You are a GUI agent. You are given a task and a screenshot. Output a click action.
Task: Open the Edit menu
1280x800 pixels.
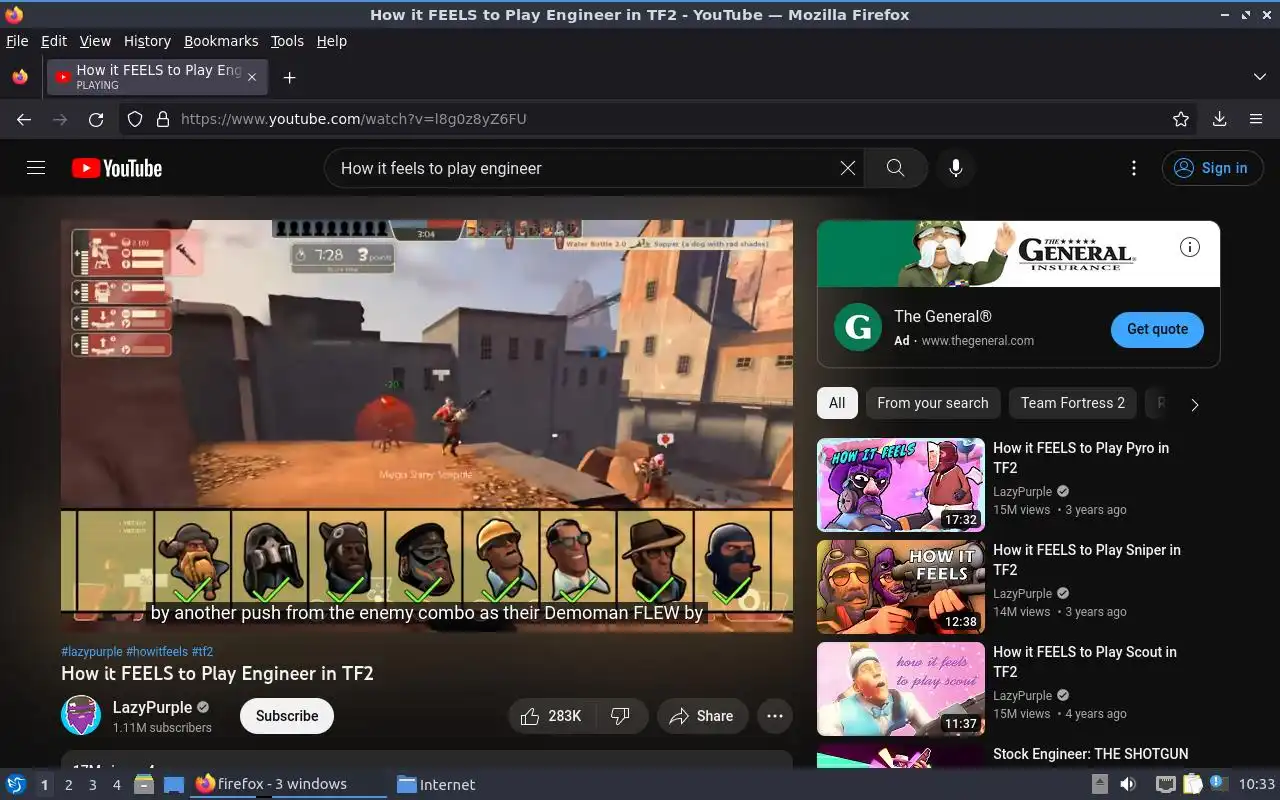54,41
